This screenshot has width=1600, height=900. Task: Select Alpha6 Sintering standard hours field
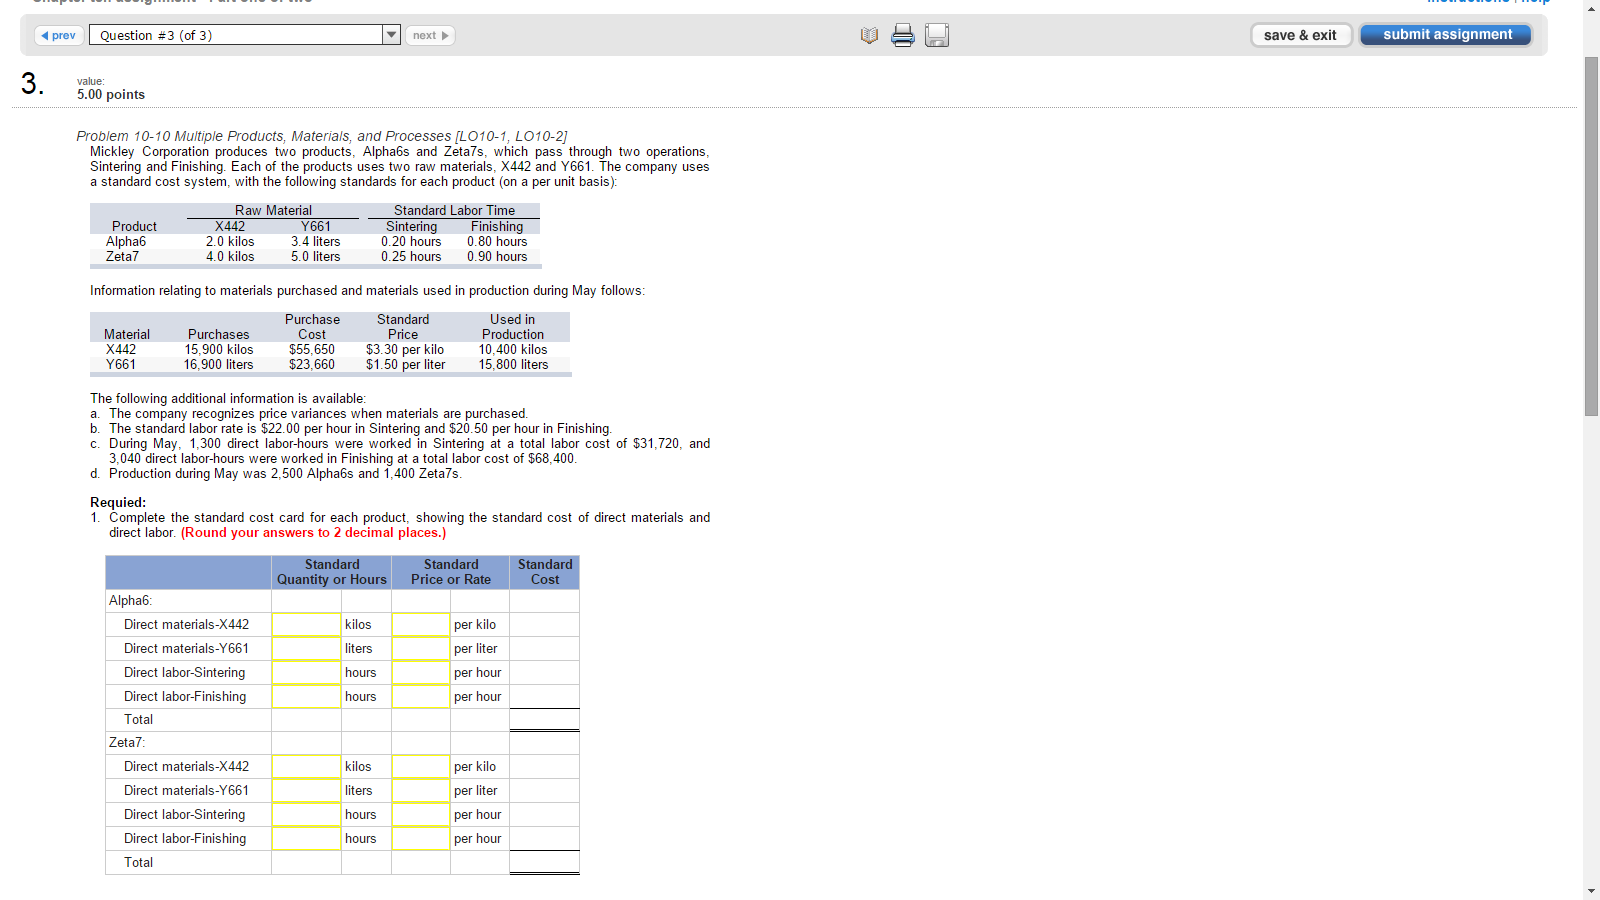tap(307, 673)
